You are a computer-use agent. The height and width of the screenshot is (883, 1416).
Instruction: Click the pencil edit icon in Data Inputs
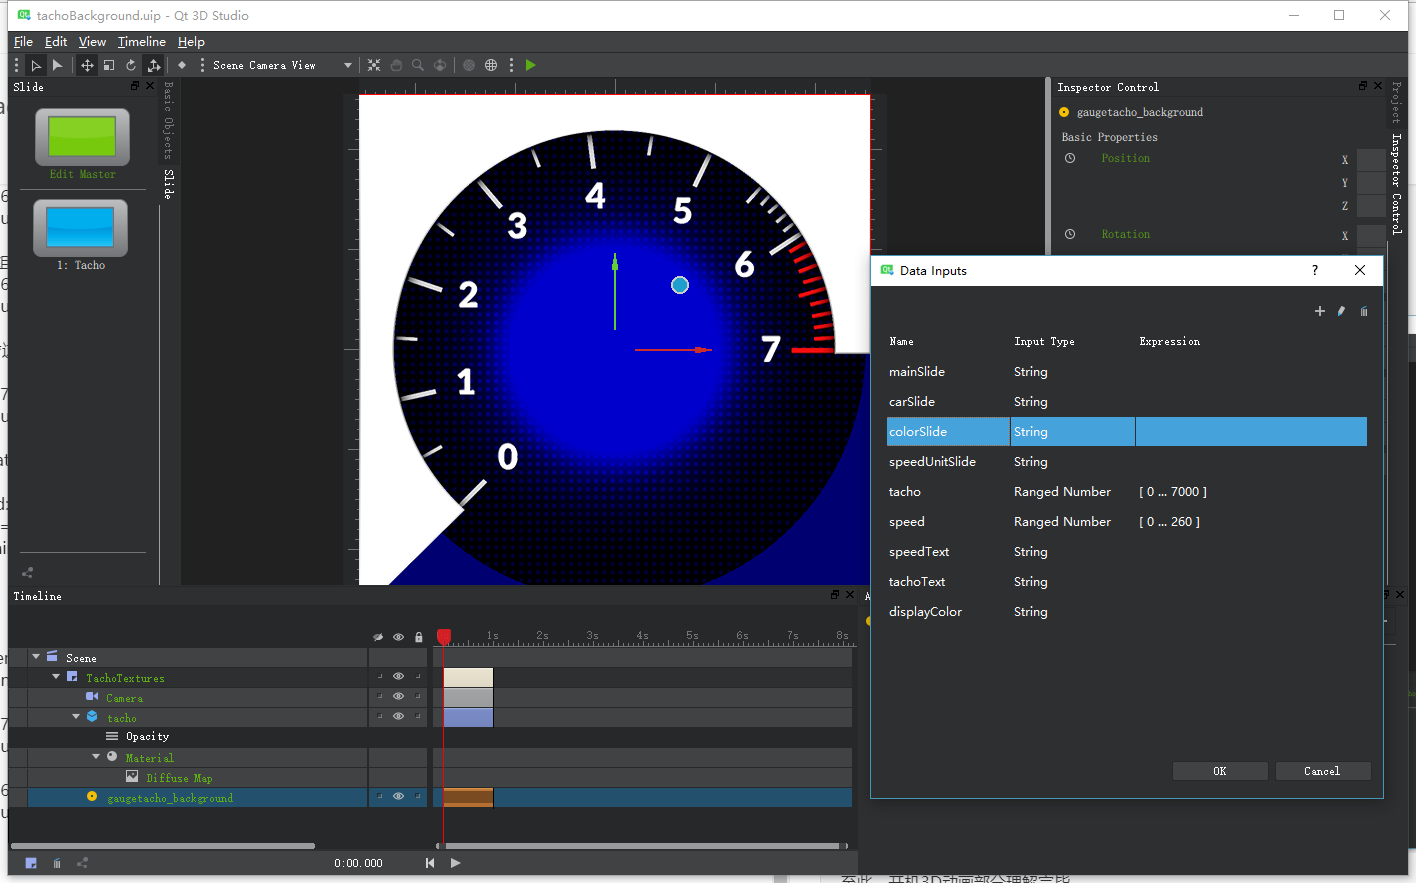pyautogui.click(x=1341, y=311)
